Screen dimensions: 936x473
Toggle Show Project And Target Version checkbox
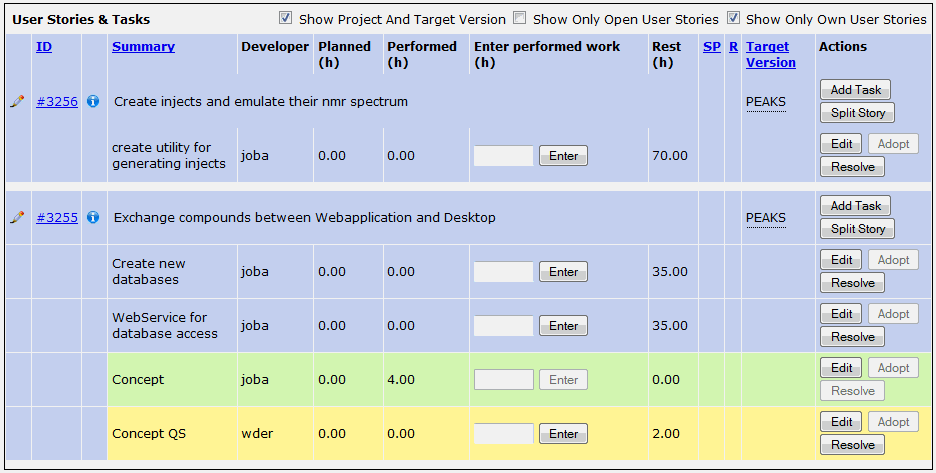click(286, 18)
